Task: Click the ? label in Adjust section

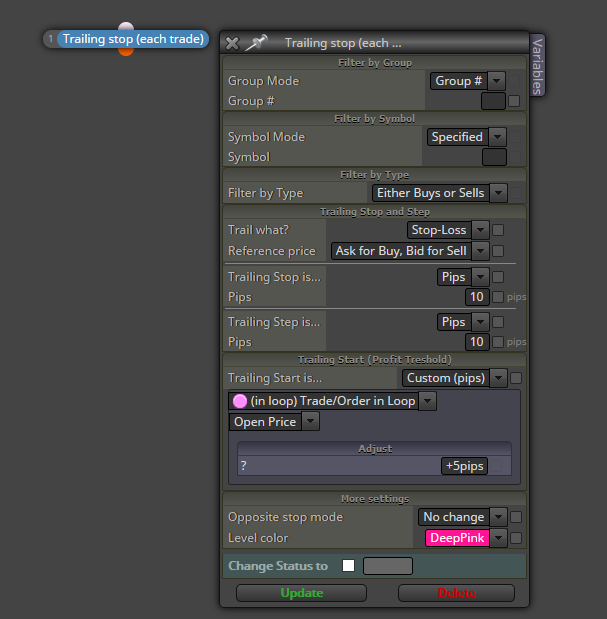Action: 244,466
